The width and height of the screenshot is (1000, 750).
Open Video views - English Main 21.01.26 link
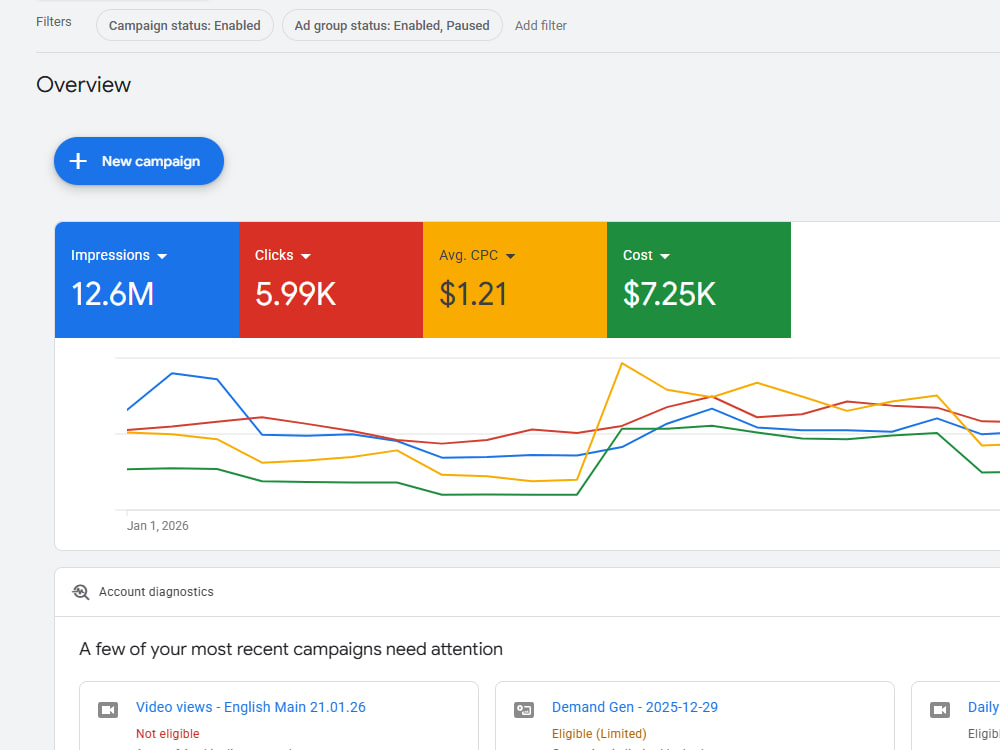[251, 707]
